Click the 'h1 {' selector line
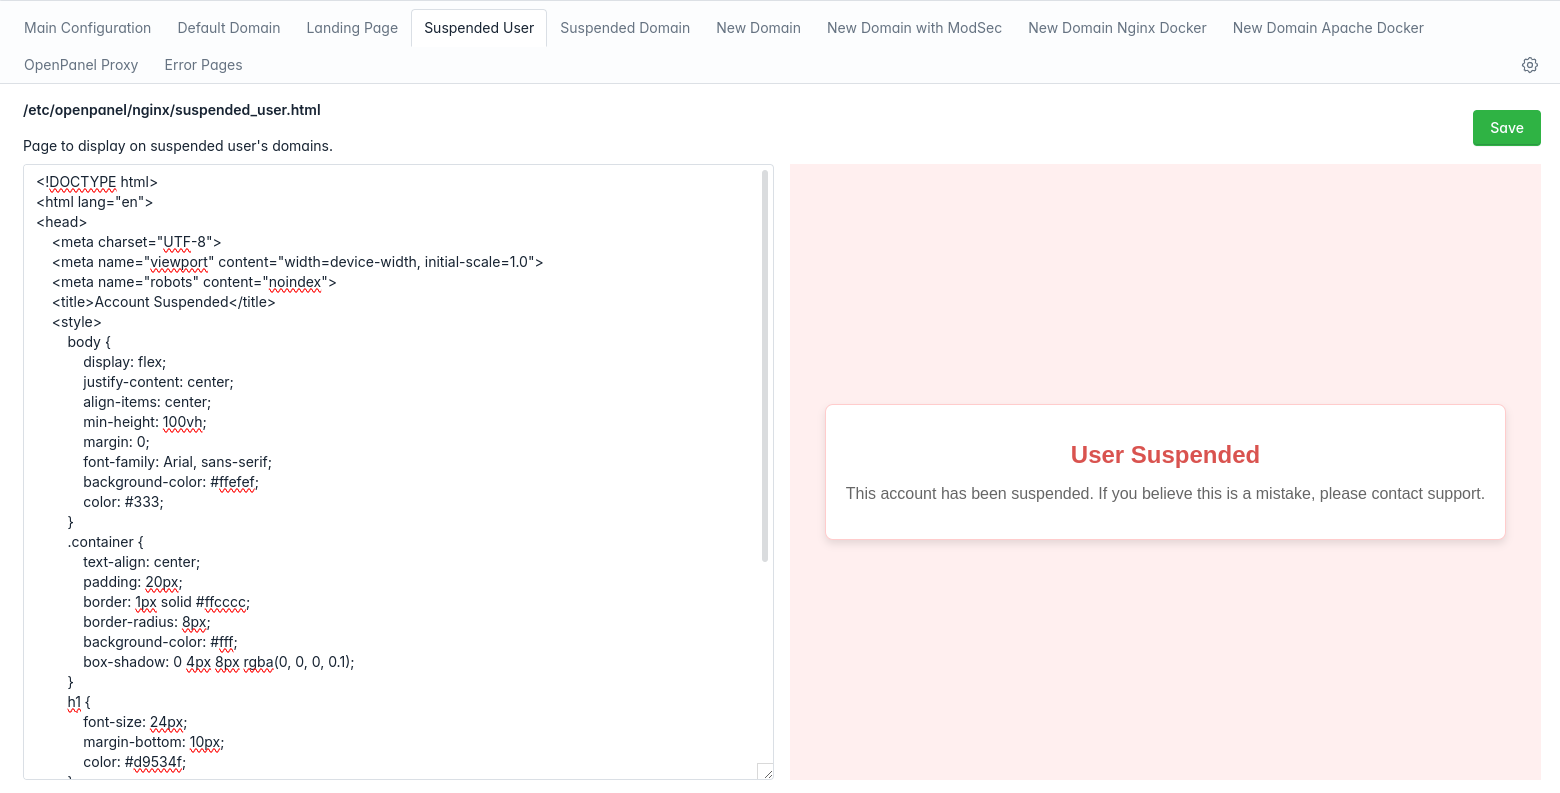Image resolution: width=1560 pixels, height=793 pixels. click(x=79, y=702)
